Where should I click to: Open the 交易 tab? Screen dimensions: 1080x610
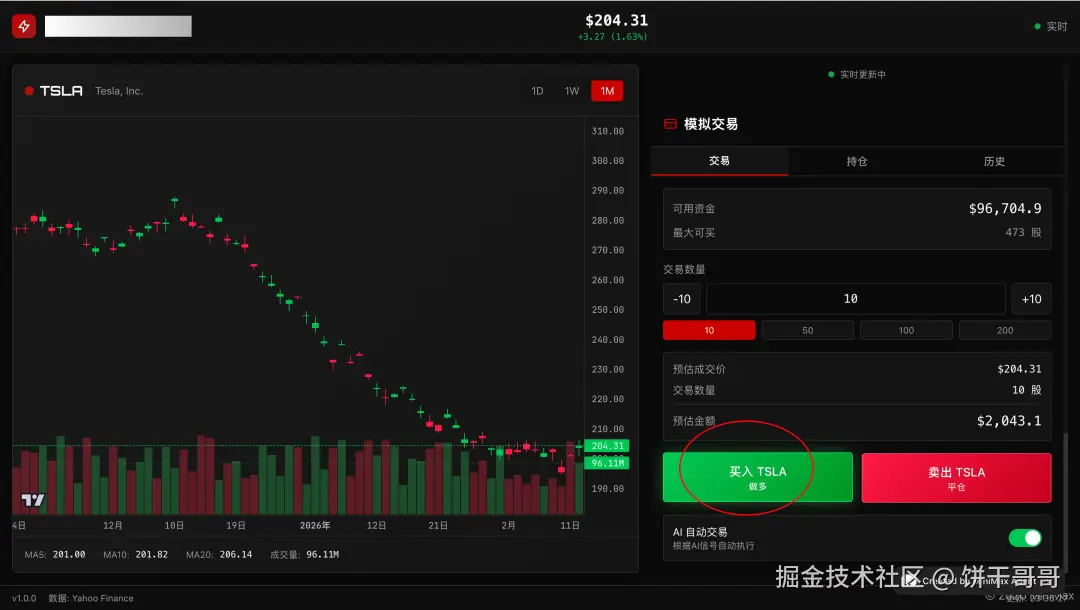pos(719,161)
